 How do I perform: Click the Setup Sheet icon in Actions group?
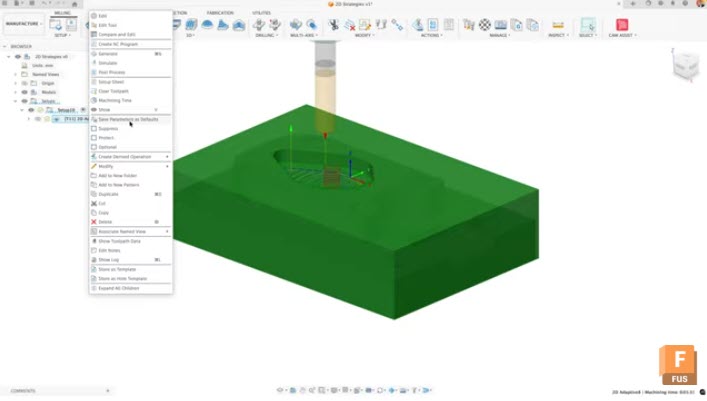[449, 24]
